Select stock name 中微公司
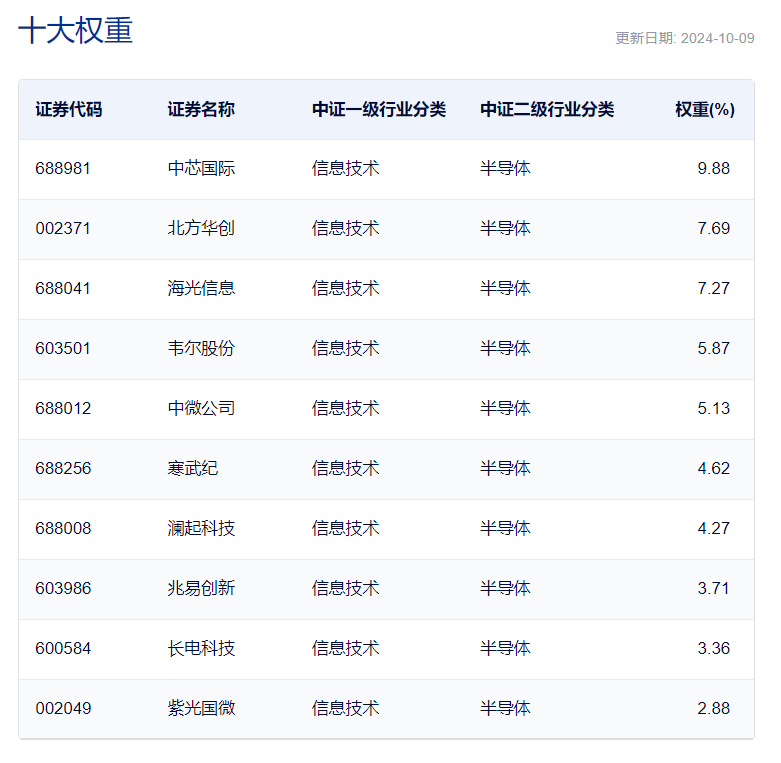Image resolution: width=781 pixels, height=763 pixels. [x=201, y=408]
